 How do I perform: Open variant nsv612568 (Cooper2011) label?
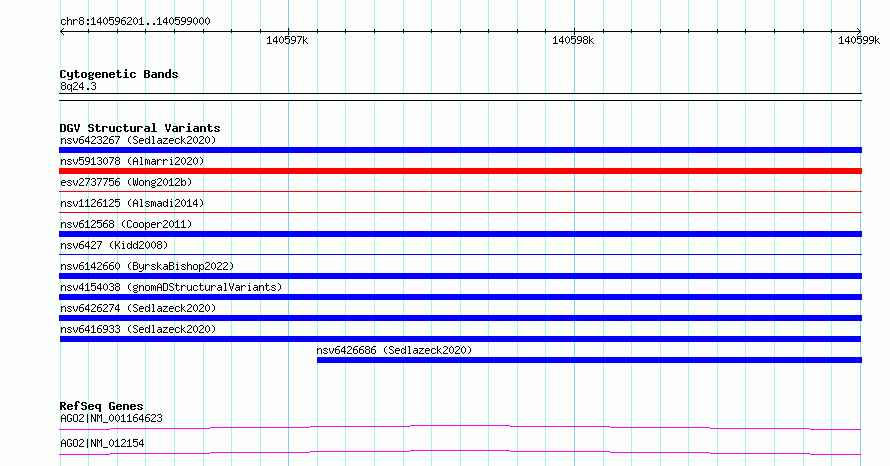coord(126,224)
